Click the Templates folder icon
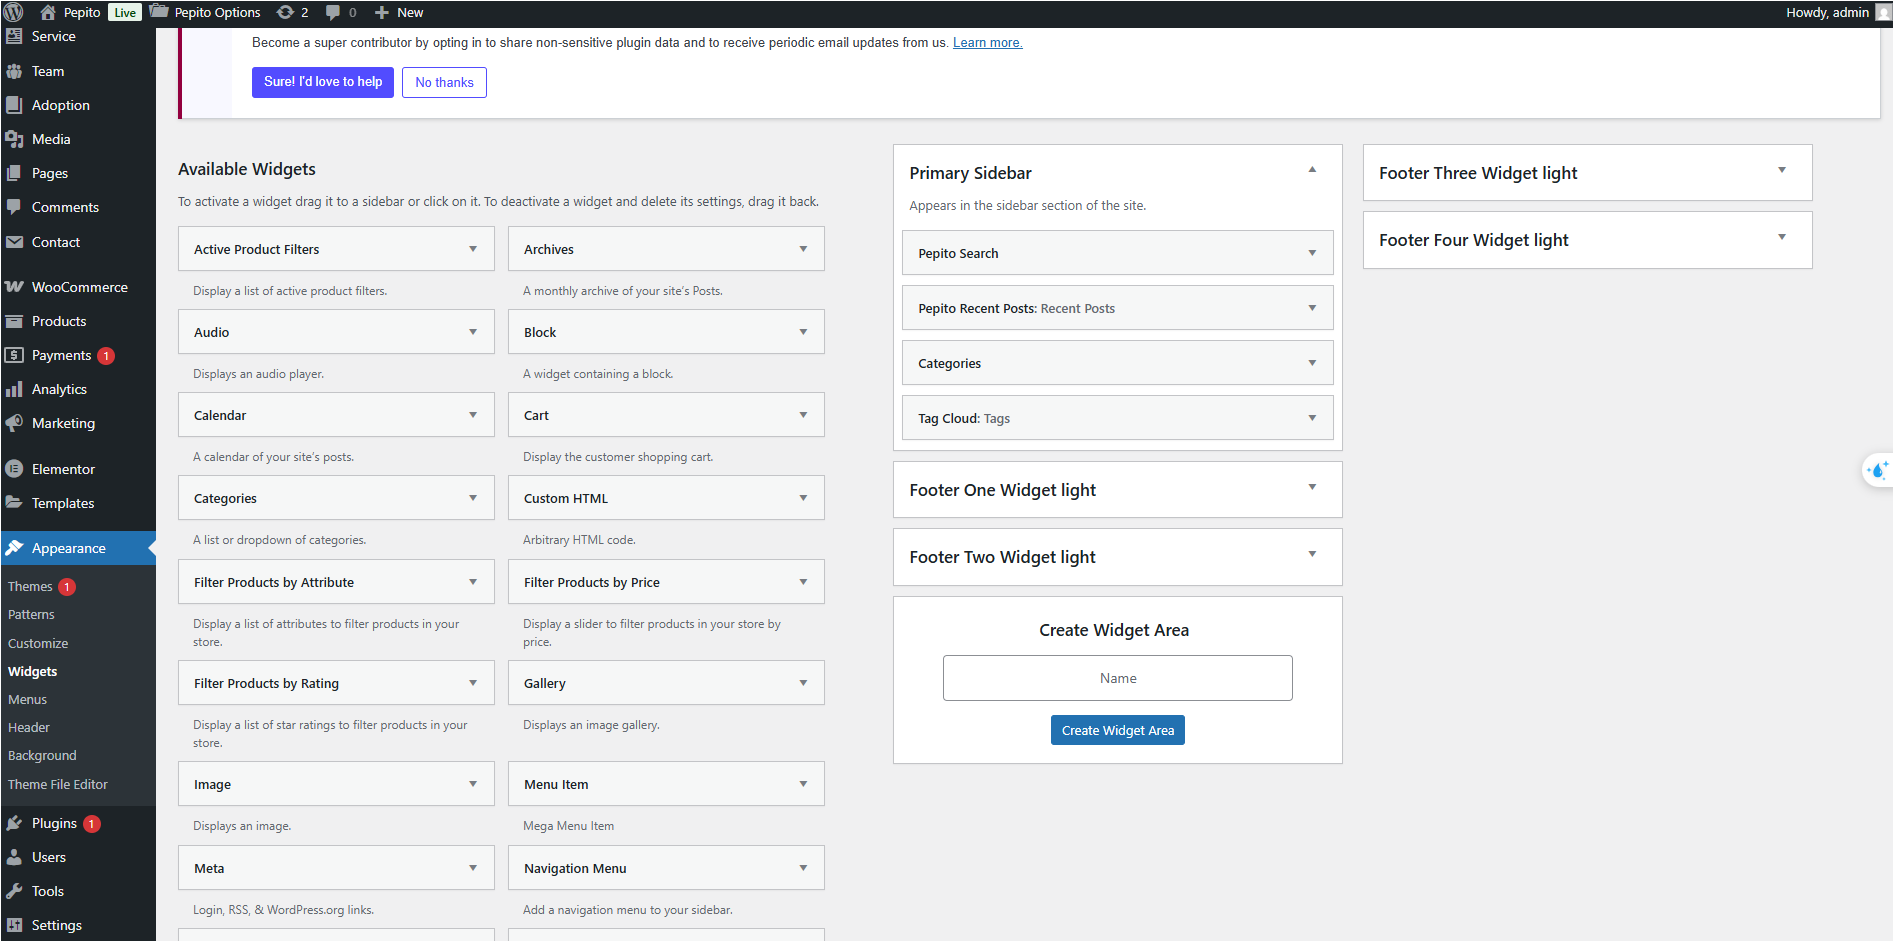The height and width of the screenshot is (942, 1894). 14,503
